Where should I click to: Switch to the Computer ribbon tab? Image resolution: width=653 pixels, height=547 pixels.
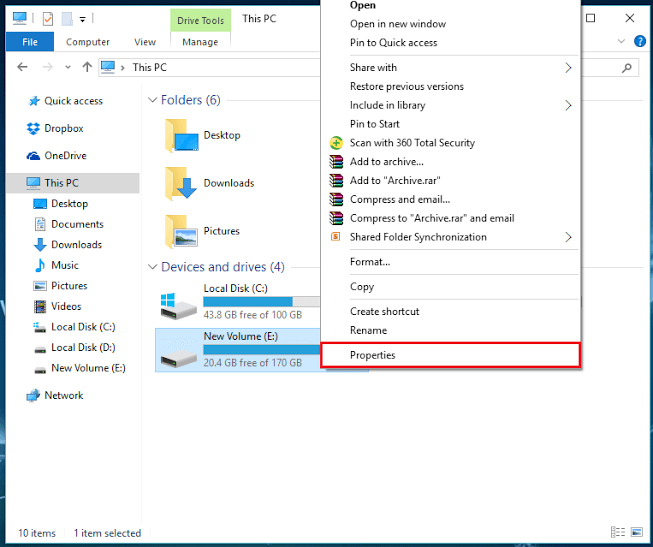pyautogui.click(x=88, y=42)
